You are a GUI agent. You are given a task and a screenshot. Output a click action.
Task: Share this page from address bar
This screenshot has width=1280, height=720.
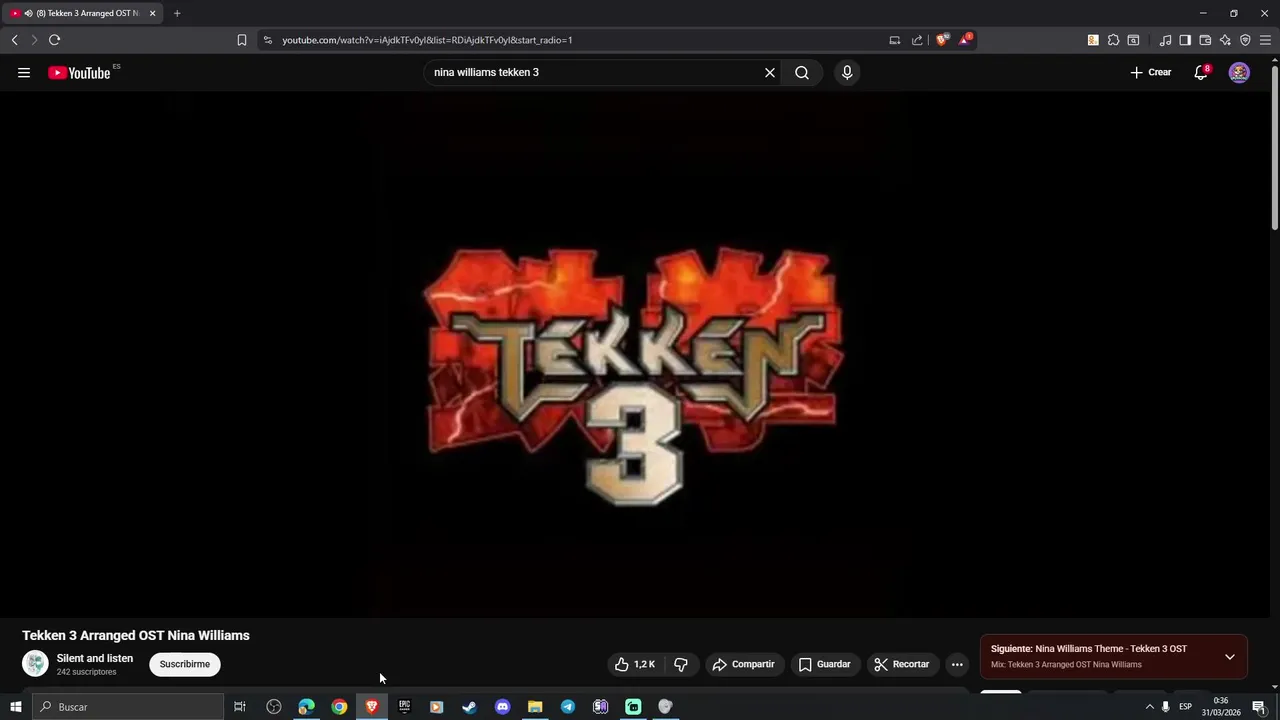click(917, 40)
